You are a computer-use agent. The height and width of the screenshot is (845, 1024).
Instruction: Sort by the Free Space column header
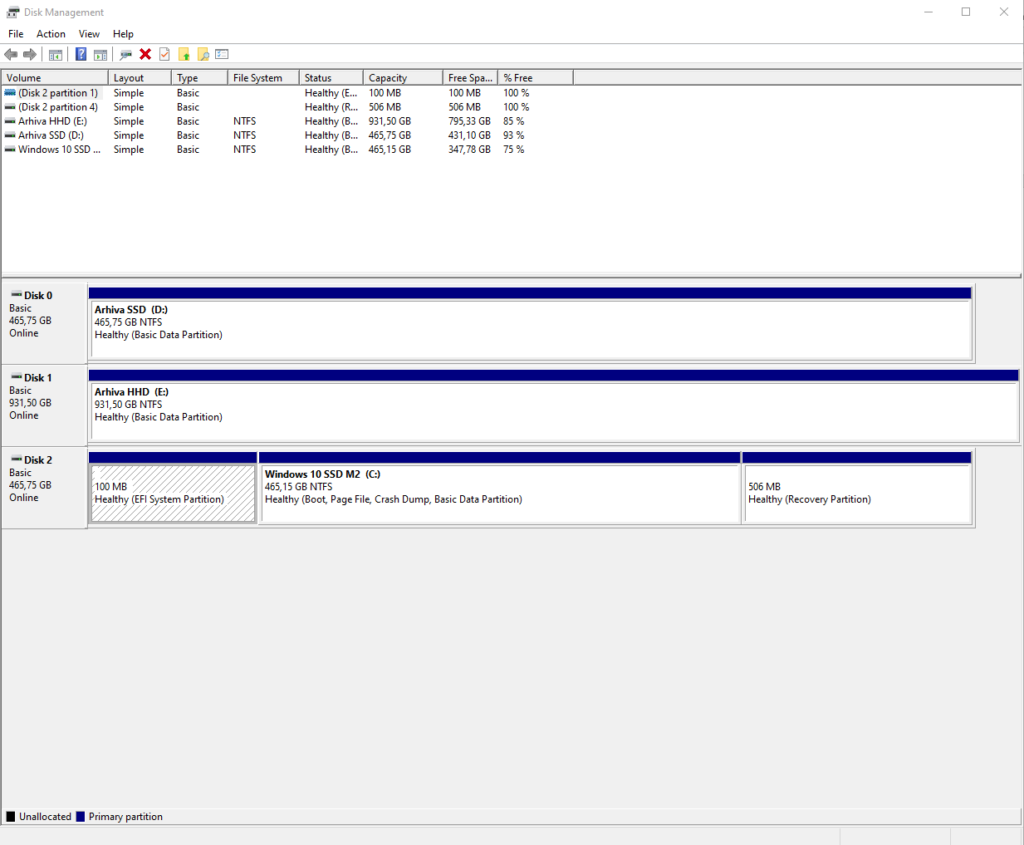(470, 78)
